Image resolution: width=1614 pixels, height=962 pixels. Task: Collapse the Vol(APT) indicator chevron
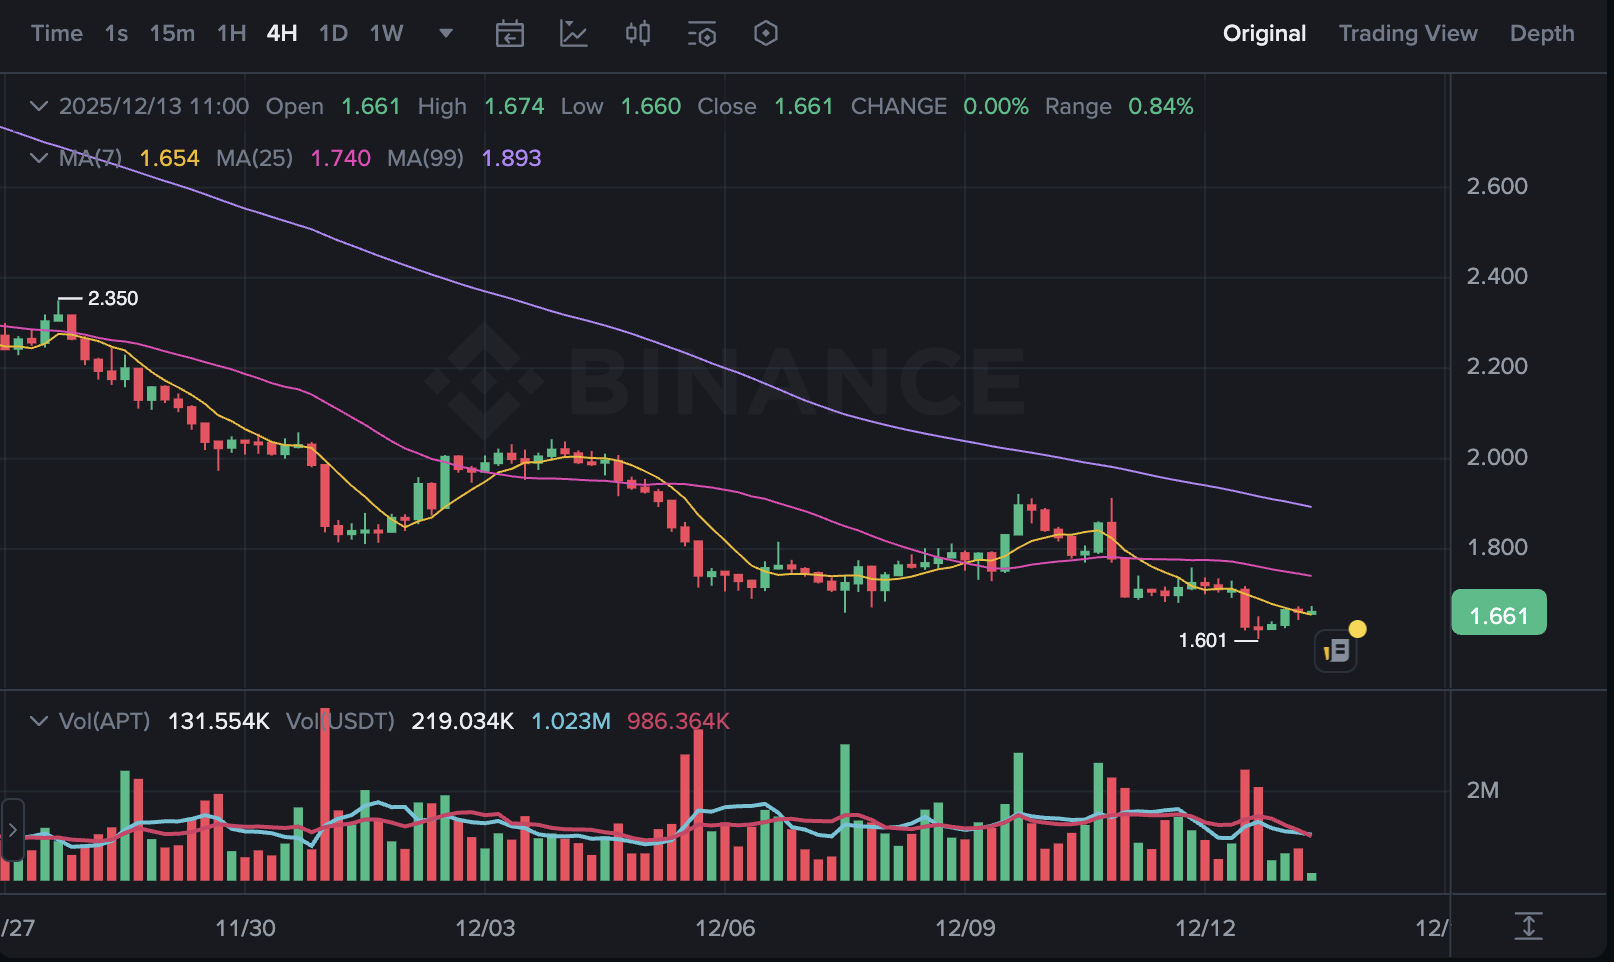pos(39,721)
